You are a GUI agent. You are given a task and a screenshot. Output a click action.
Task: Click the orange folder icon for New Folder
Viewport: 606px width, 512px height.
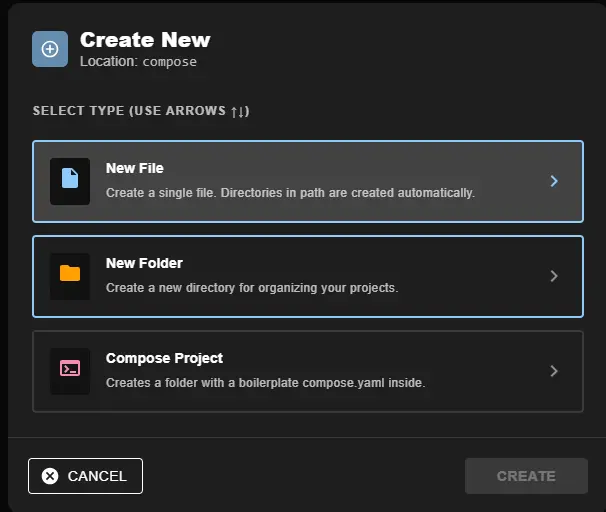pyautogui.click(x=70, y=276)
